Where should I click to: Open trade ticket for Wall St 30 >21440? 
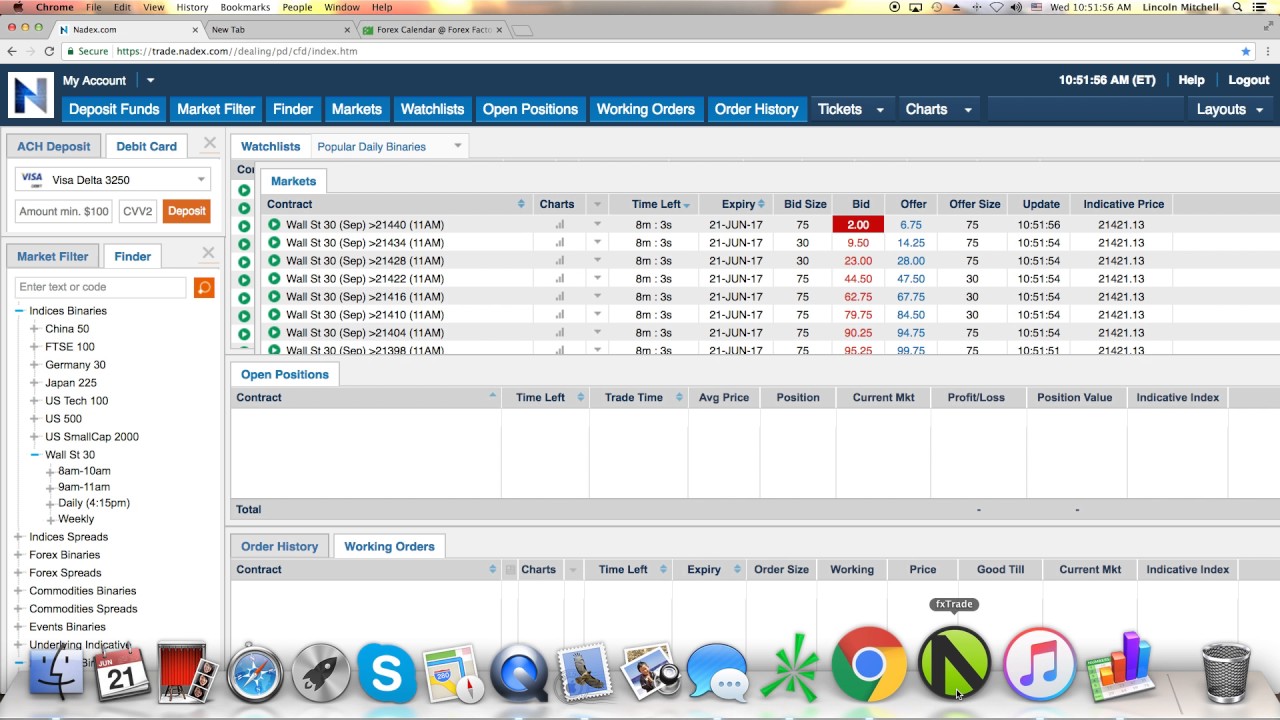tap(274, 225)
